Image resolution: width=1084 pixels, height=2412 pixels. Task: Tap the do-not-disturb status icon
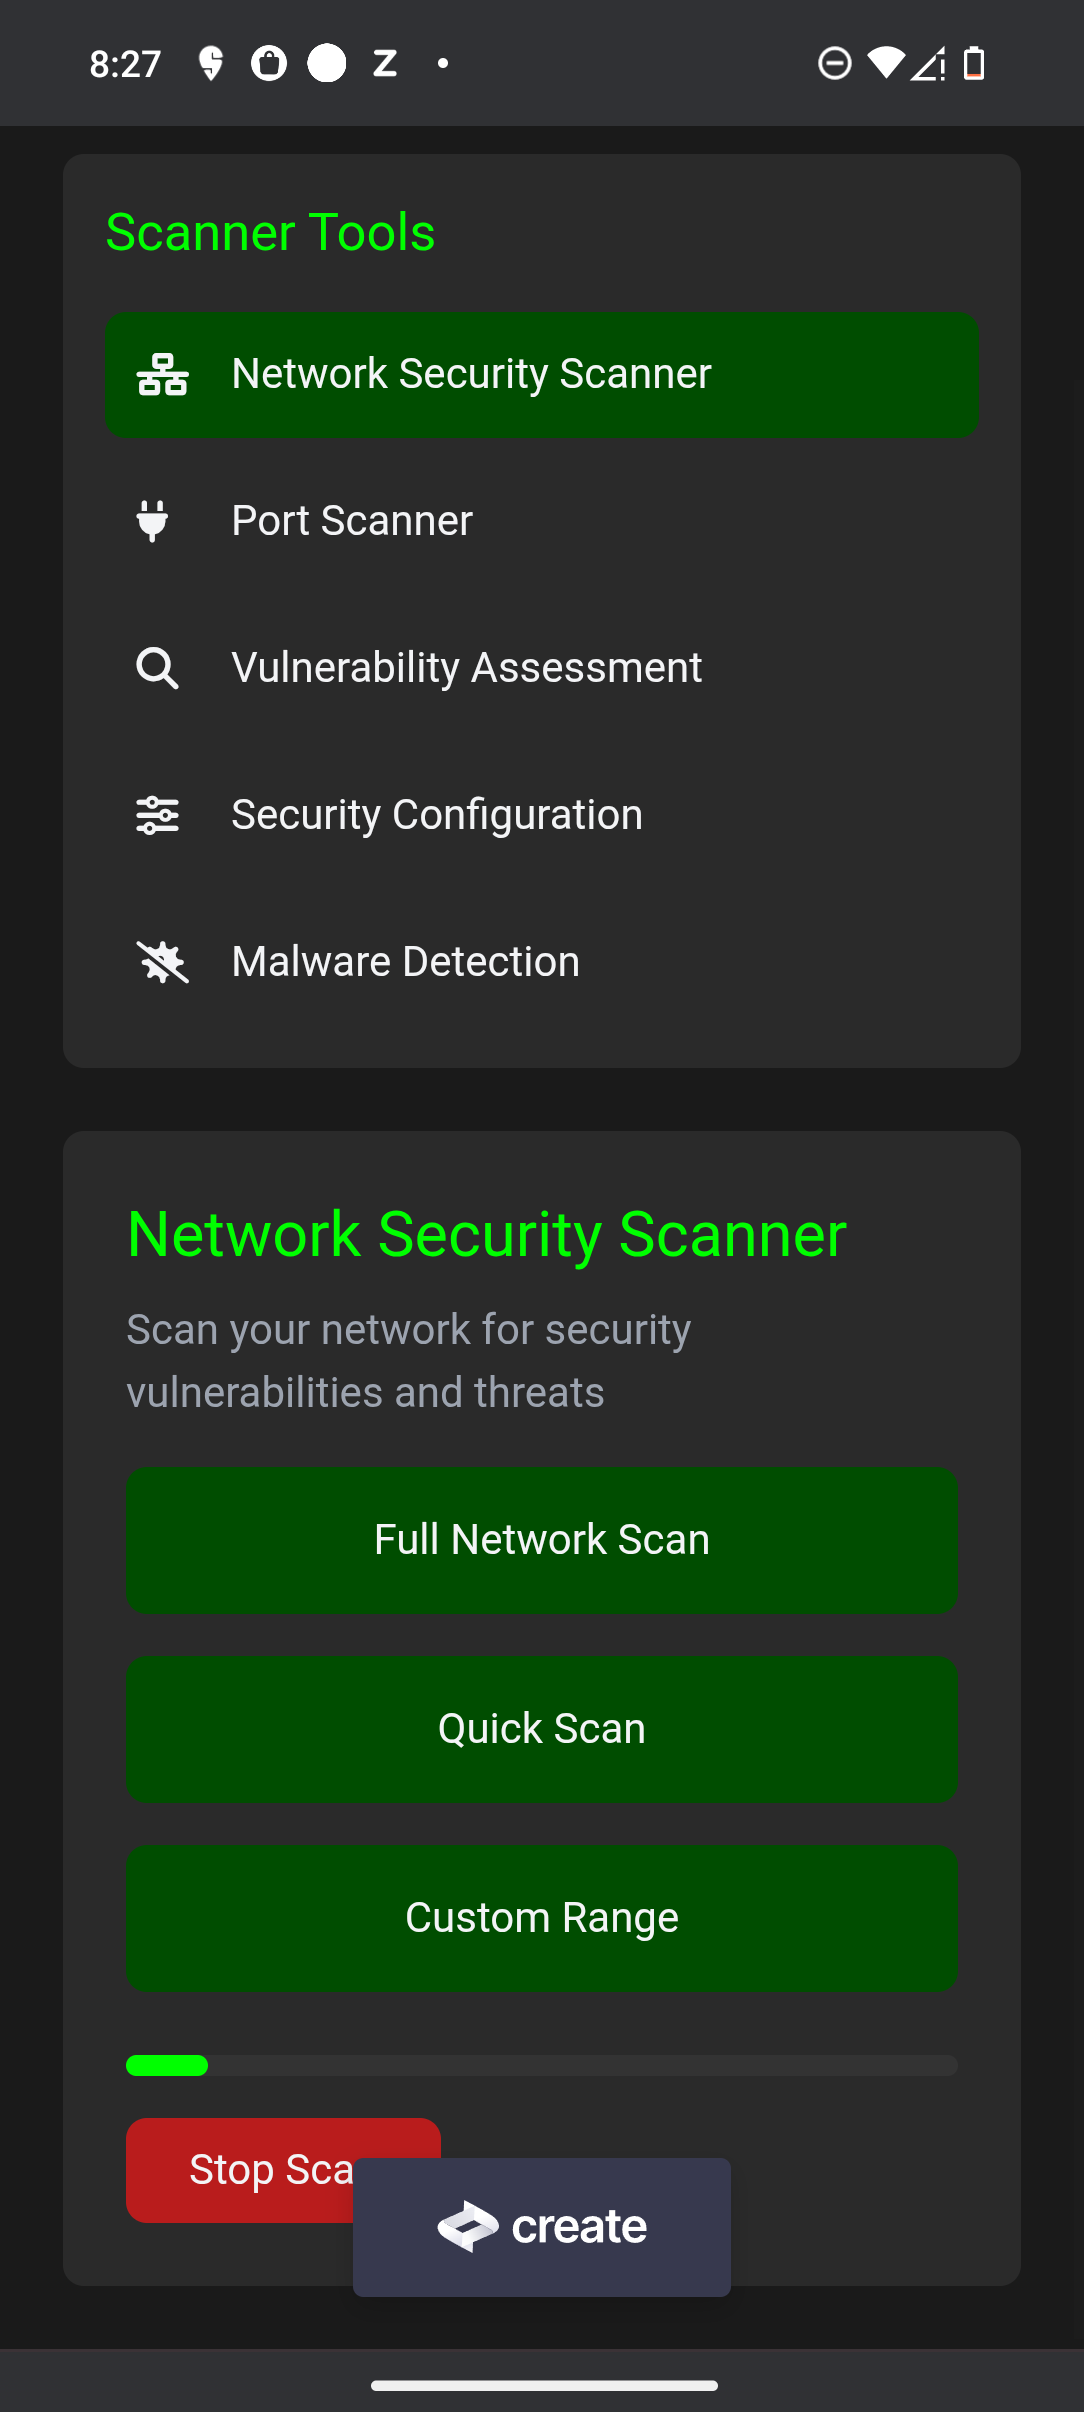[834, 64]
